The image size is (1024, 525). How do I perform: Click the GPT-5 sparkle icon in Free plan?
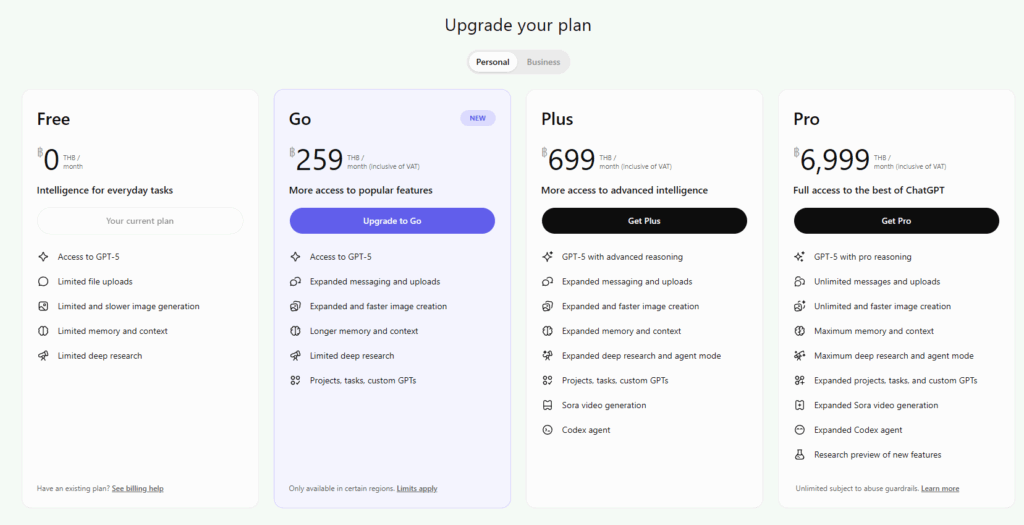(x=43, y=257)
